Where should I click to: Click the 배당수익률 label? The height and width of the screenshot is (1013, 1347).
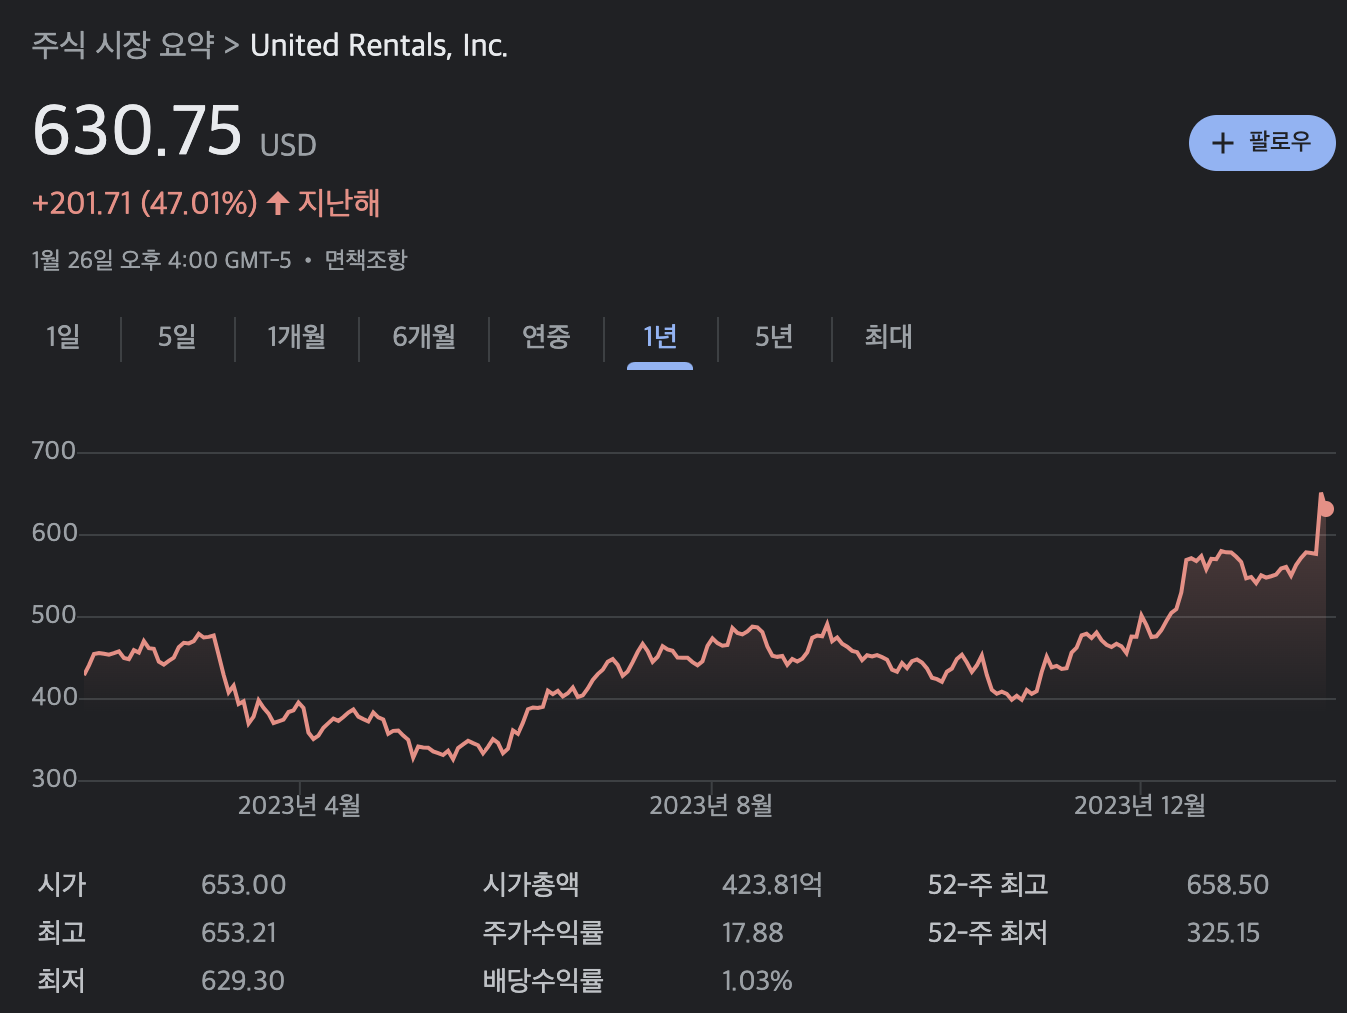(x=543, y=981)
